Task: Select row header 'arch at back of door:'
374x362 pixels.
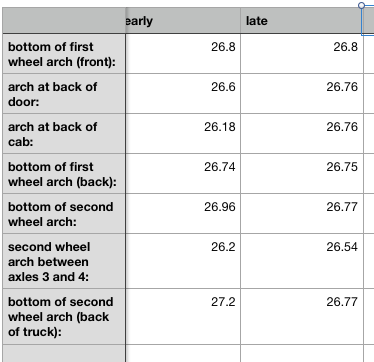Action: (64, 94)
